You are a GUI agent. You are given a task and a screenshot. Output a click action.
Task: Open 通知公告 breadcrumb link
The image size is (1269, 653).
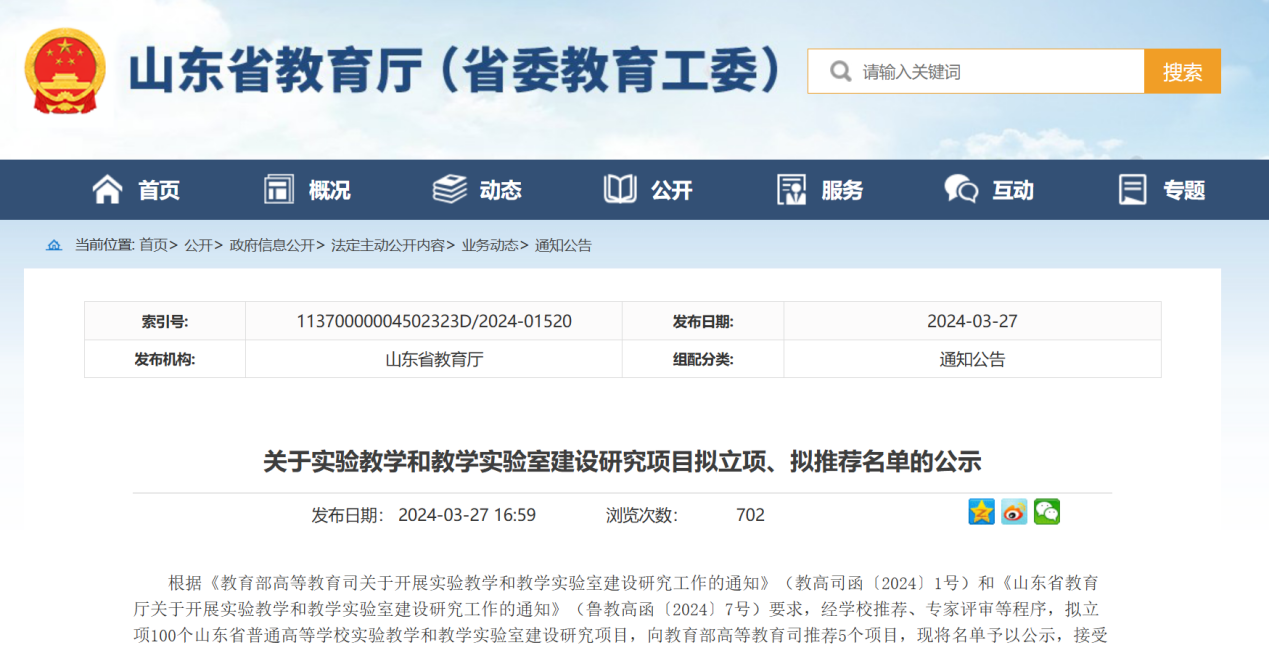tap(563, 245)
